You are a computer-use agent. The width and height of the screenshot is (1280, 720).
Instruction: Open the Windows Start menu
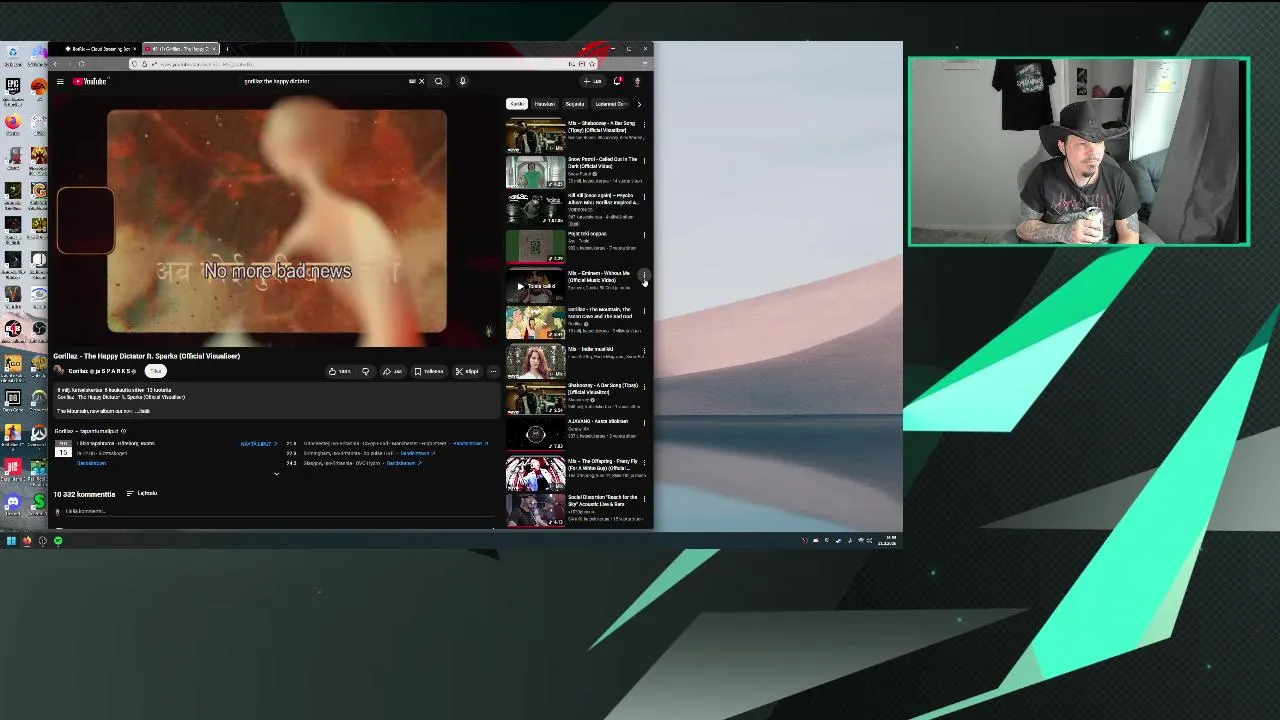pyautogui.click(x=11, y=541)
